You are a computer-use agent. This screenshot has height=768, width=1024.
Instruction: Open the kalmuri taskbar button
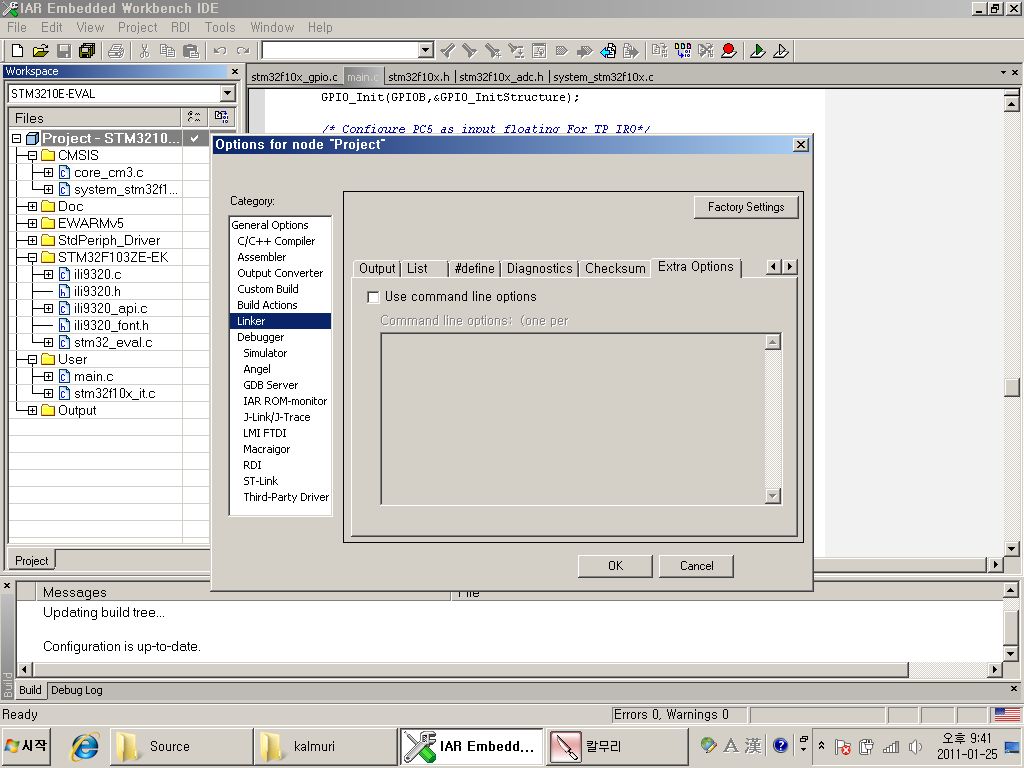click(x=325, y=746)
